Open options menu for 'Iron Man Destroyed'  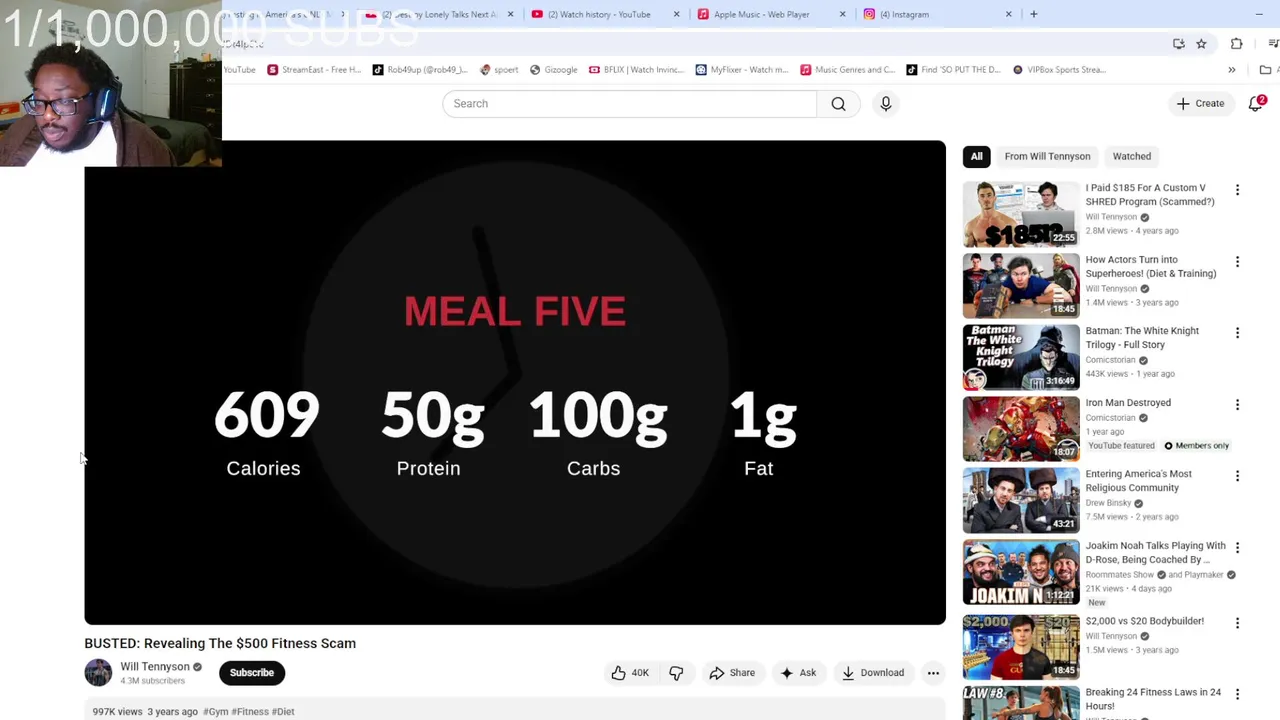(1237, 405)
